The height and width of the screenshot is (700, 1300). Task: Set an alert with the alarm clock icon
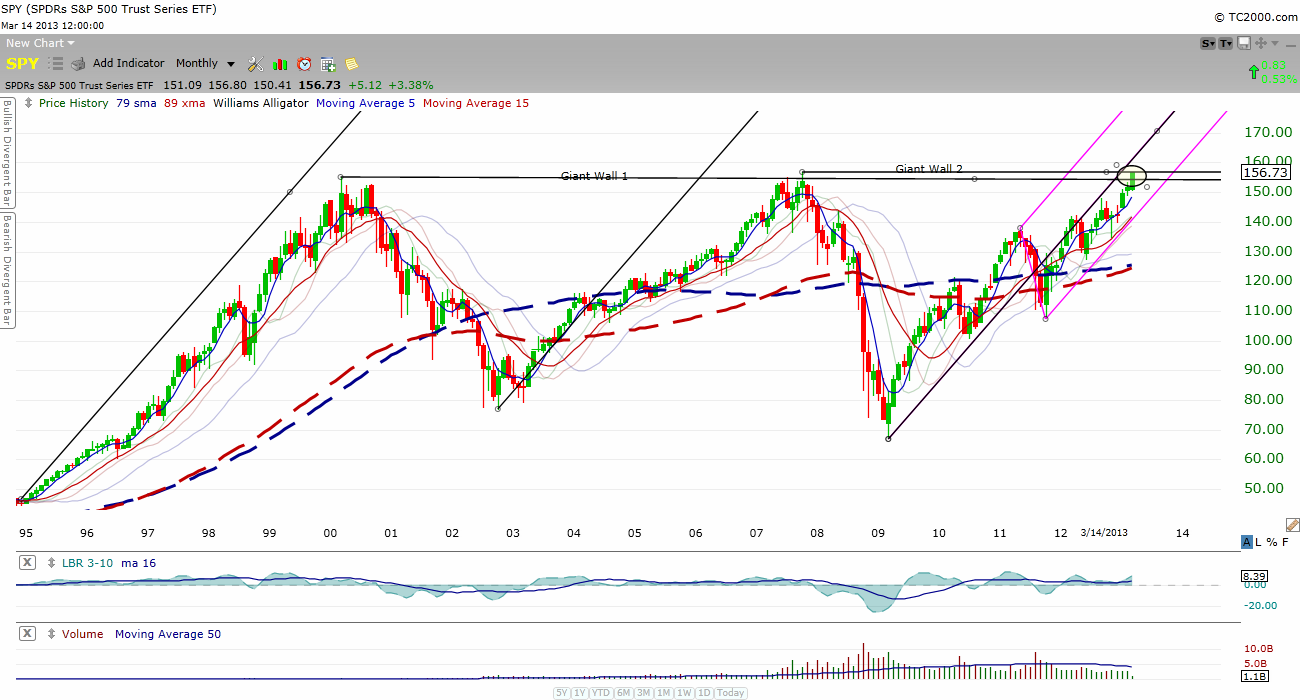click(x=304, y=63)
